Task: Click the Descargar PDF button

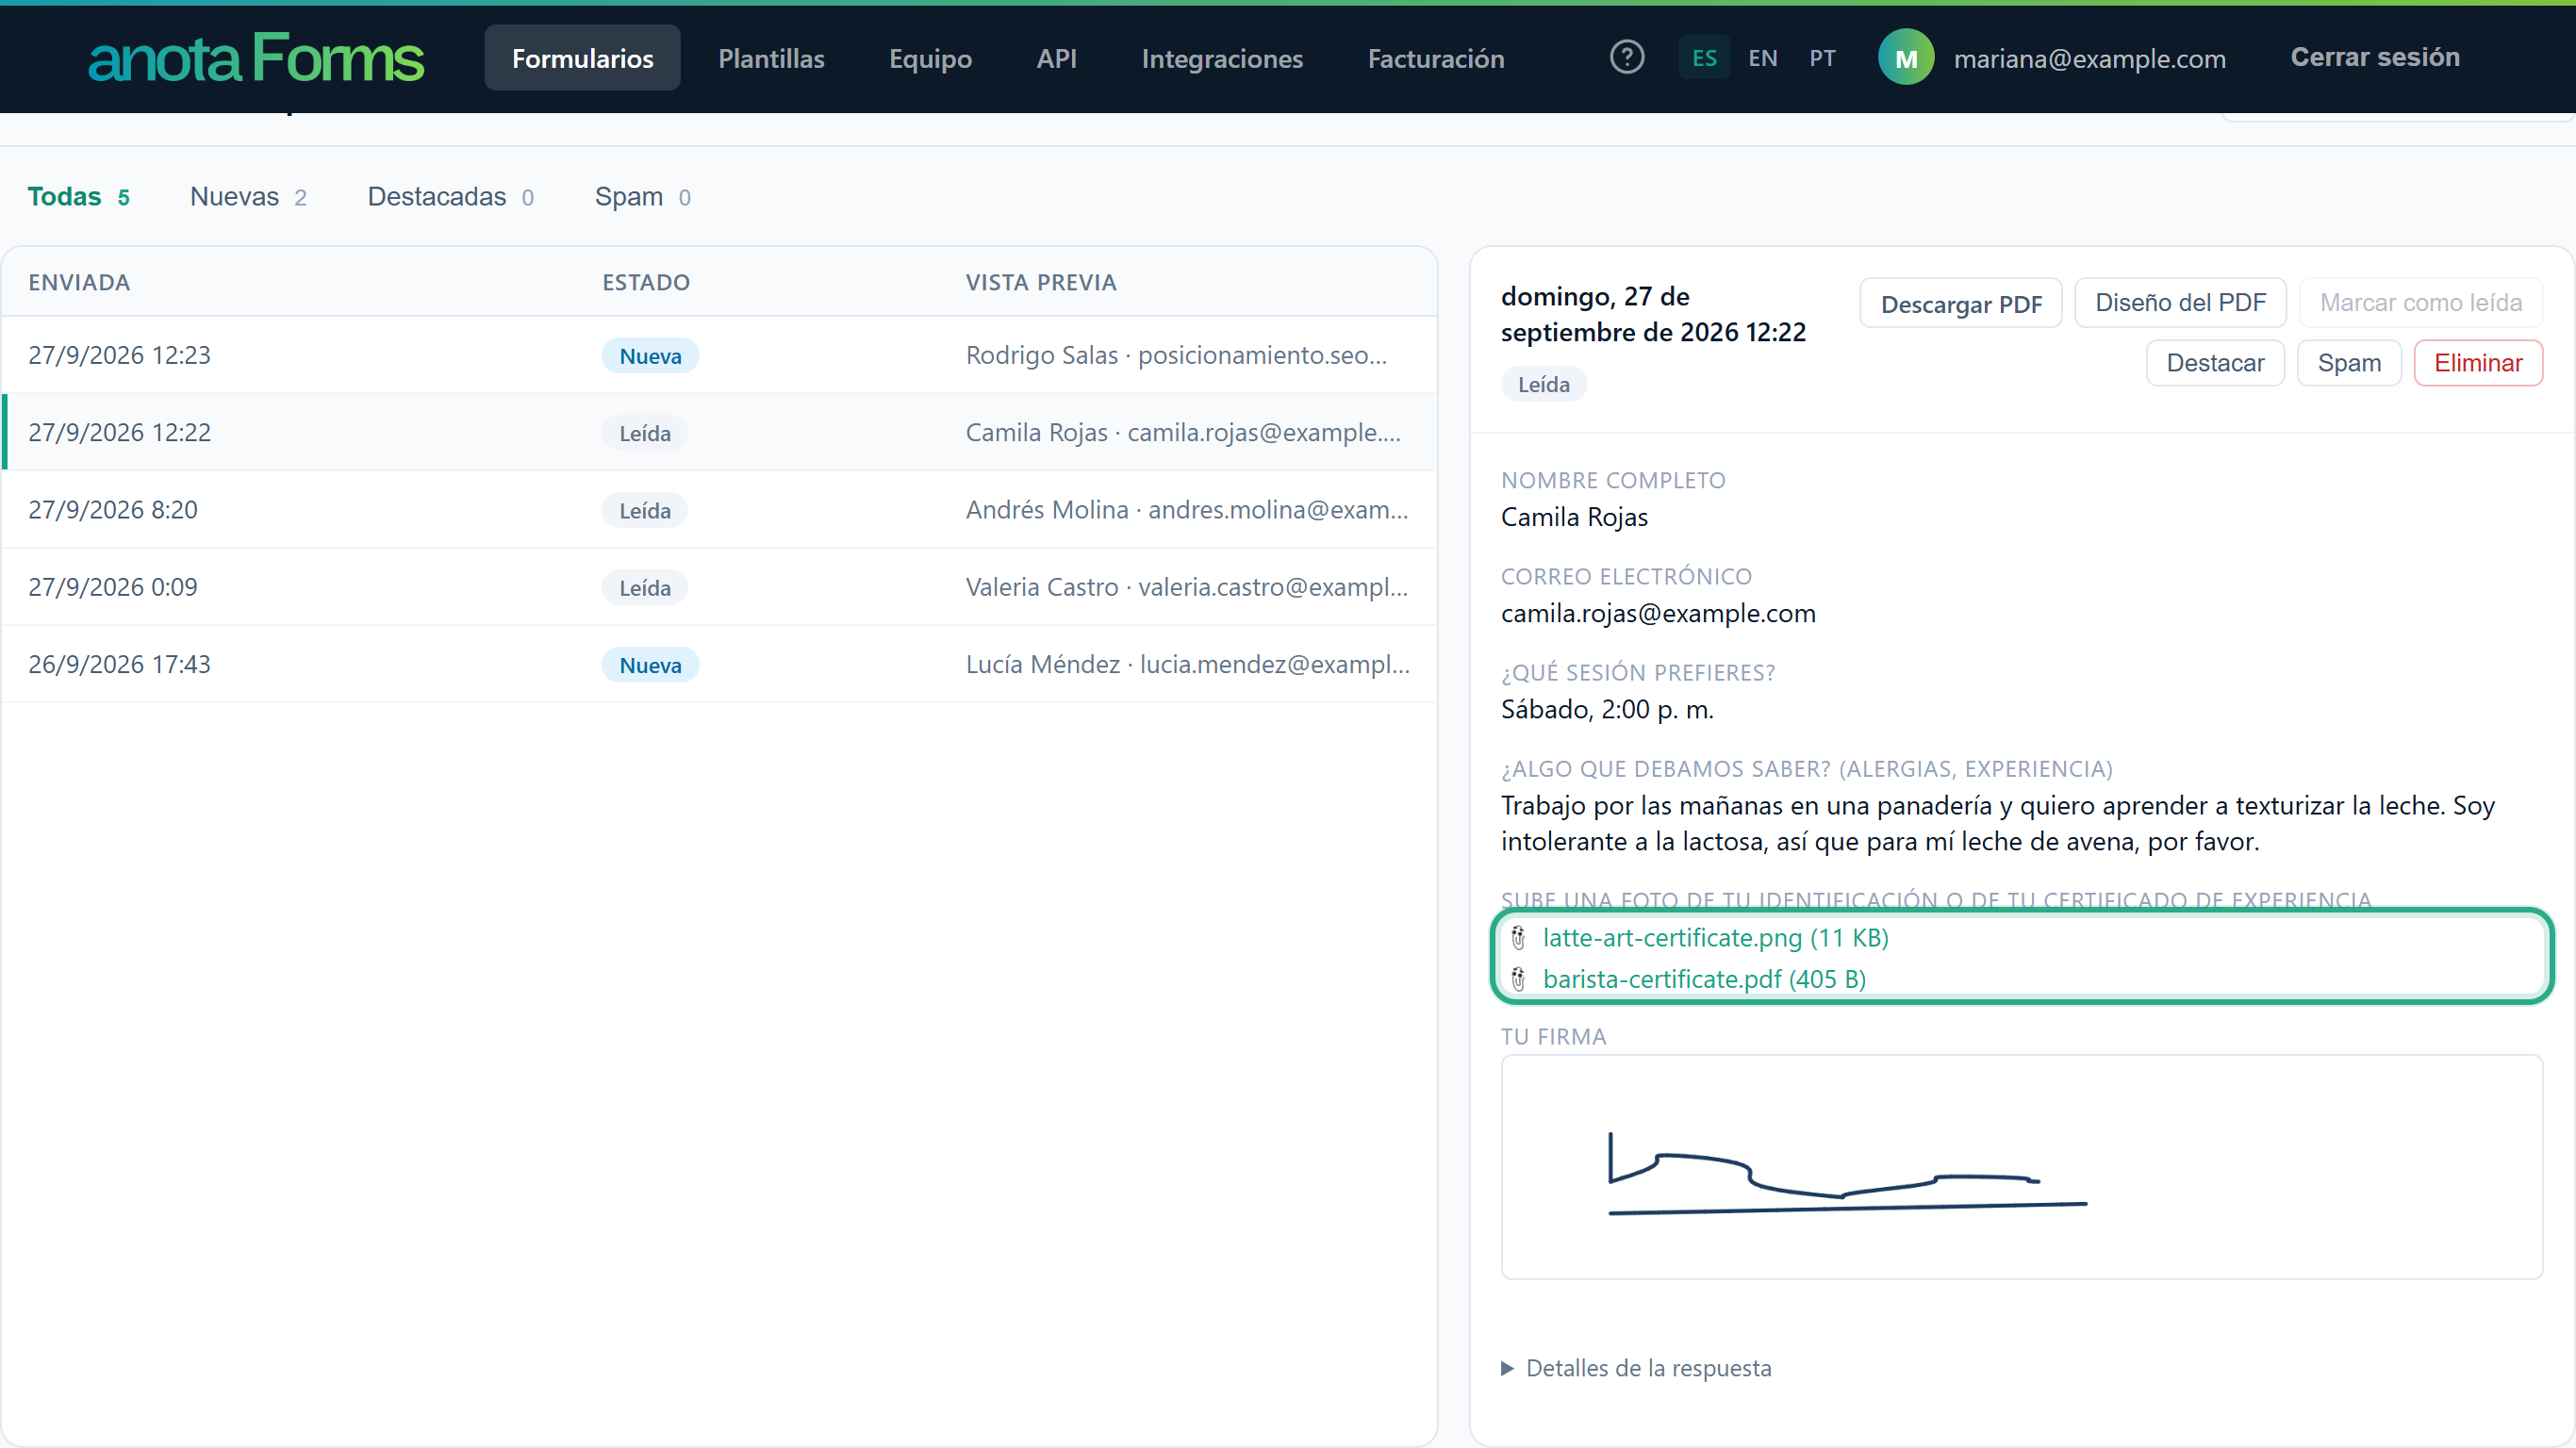Action: coord(1961,303)
